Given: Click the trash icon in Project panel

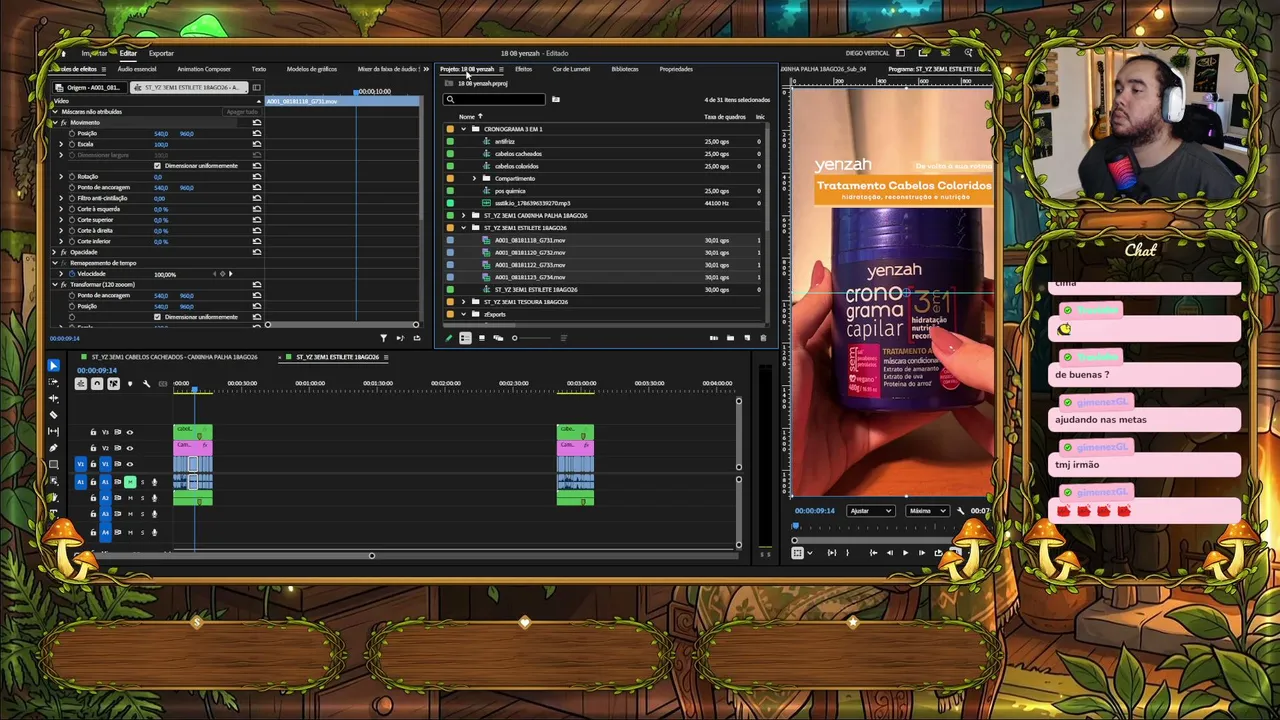Looking at the screenshot, I should 763,338.
